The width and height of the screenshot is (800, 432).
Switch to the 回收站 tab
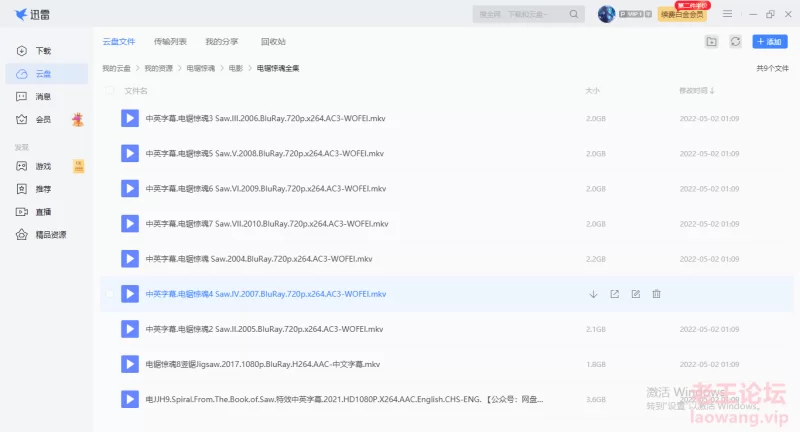[x=273, y=42]
